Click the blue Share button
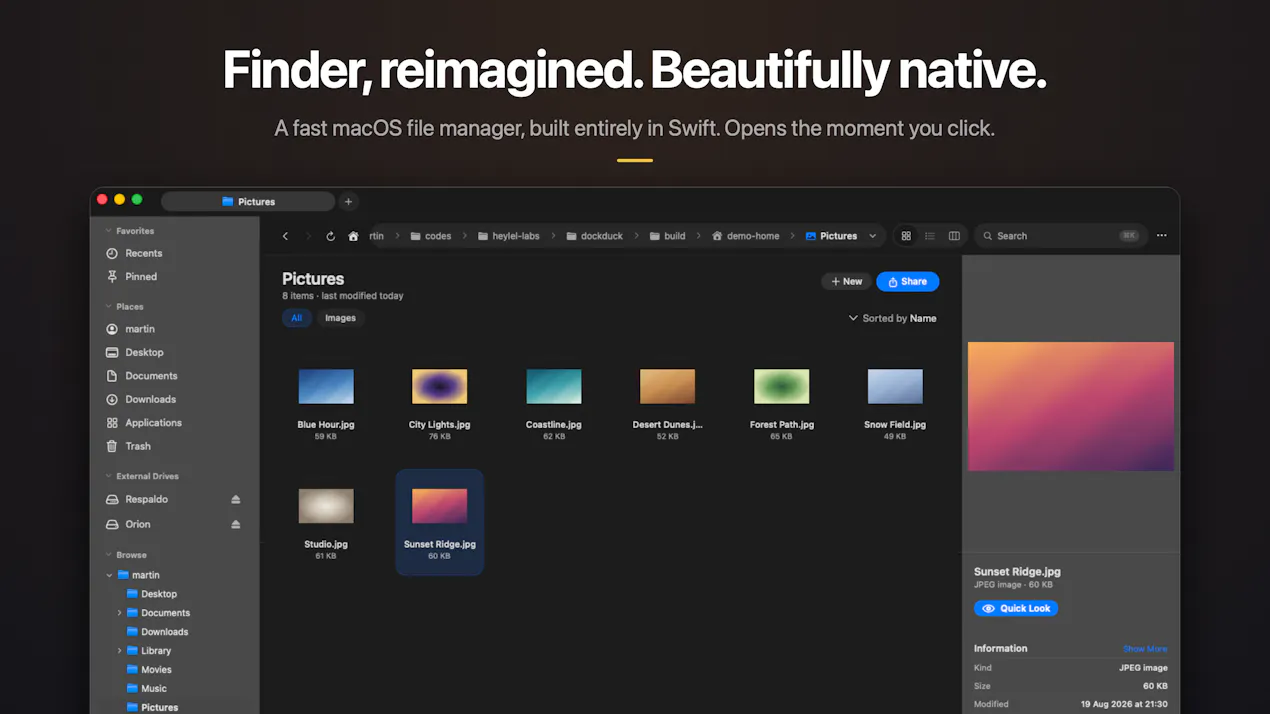The height and width of the screenshot is (714, 1270). [x=907, y=282]
